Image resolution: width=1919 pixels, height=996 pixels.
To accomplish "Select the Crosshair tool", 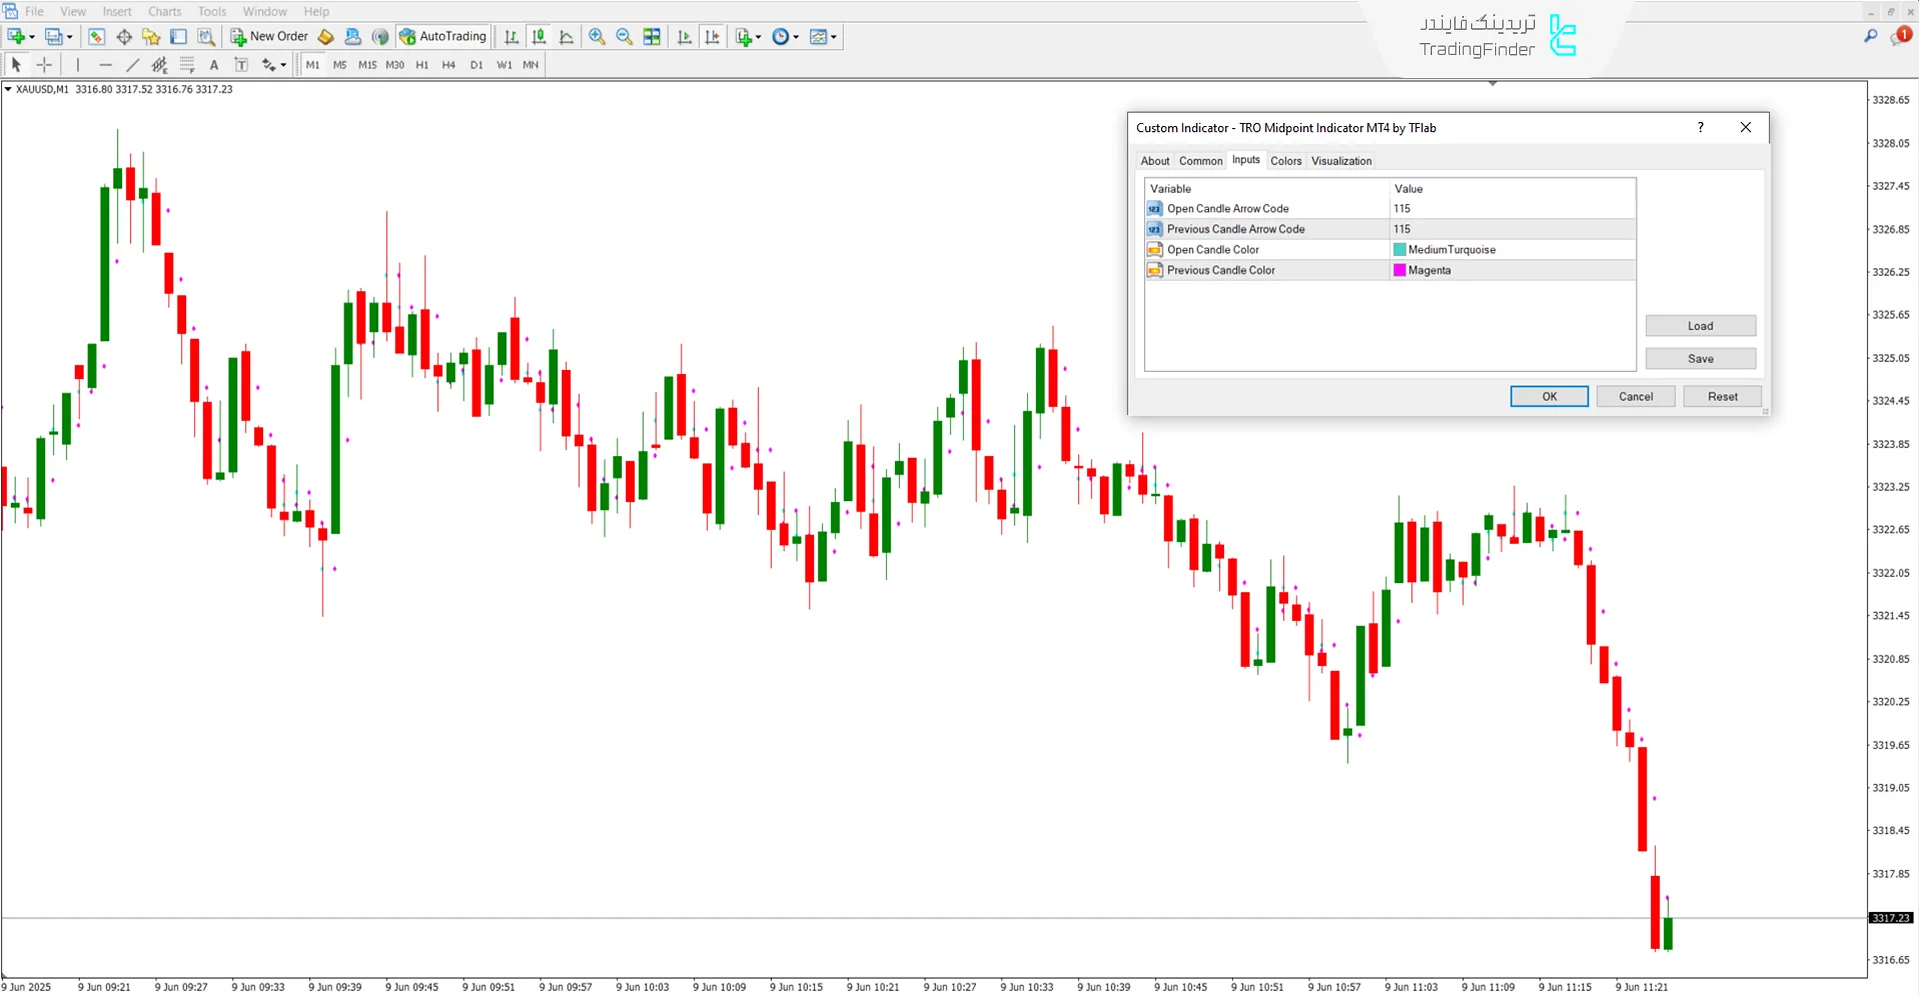I will pyautogui.click(x=45, y=65).
